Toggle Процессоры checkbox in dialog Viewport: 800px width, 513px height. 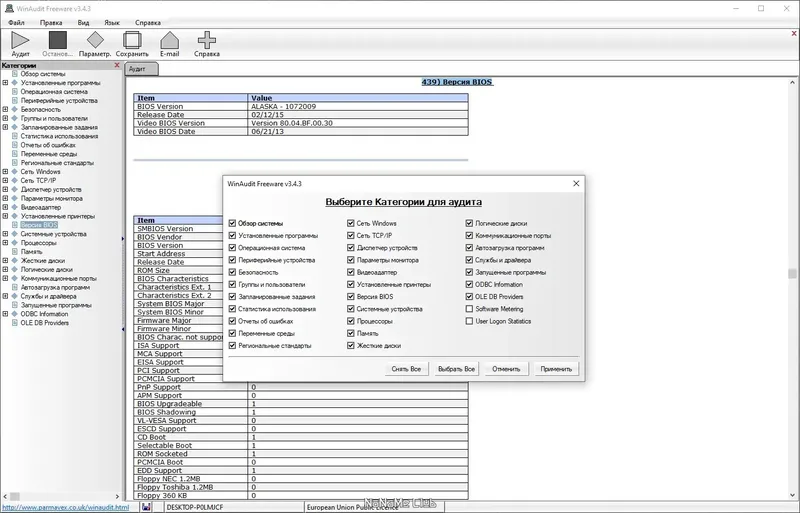tap(351, 321)
